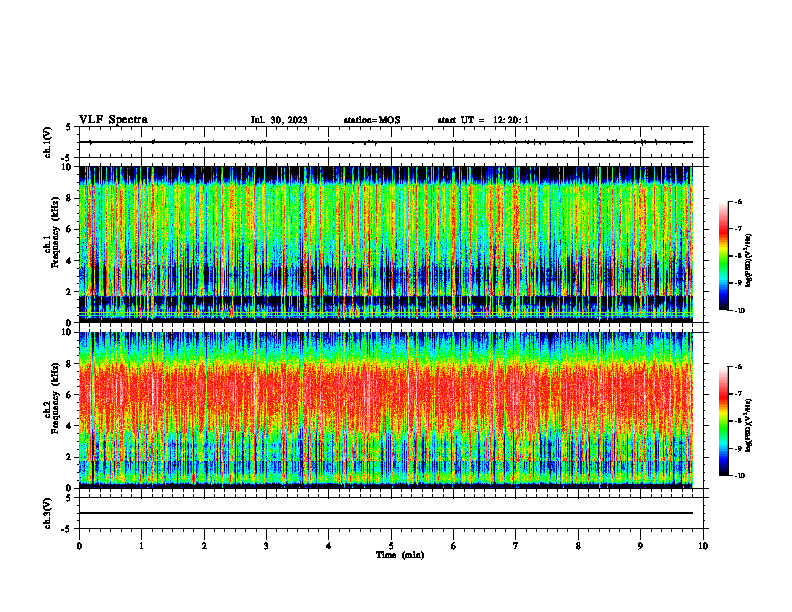The height and width of the screenshot is (612, 792).
Task: Click the ch.1 spectrogram color scale bar
Action: click(723, 256)
